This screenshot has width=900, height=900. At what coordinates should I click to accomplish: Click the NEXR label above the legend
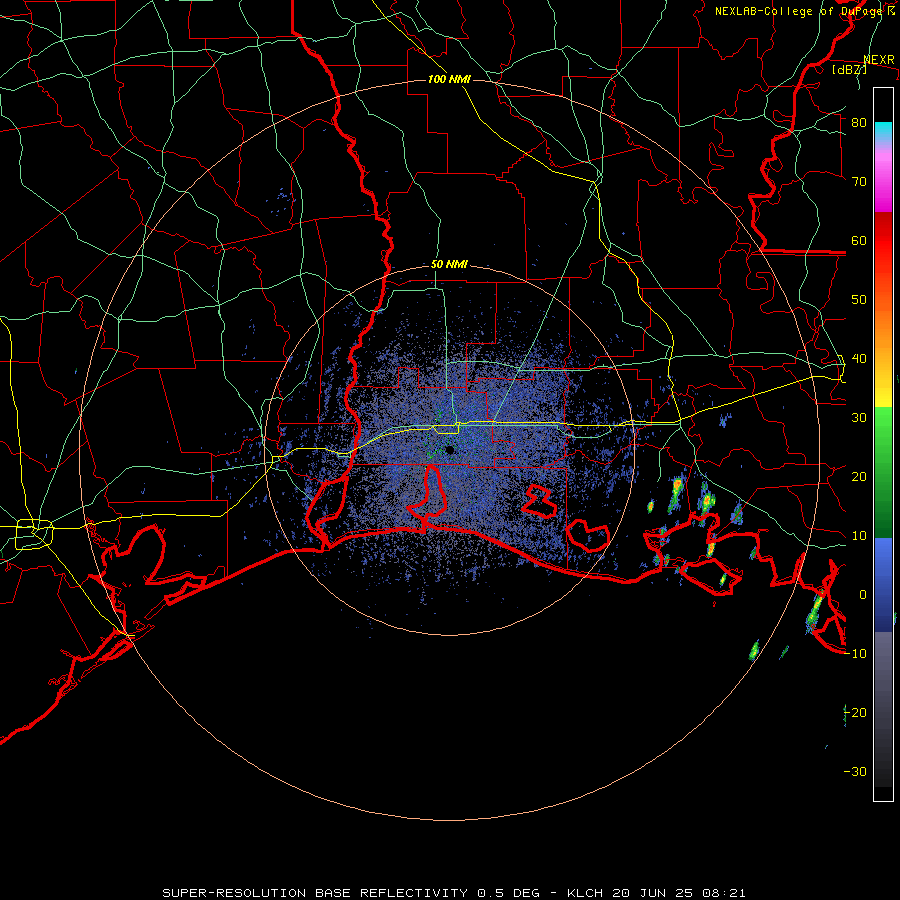coord(879,60)
